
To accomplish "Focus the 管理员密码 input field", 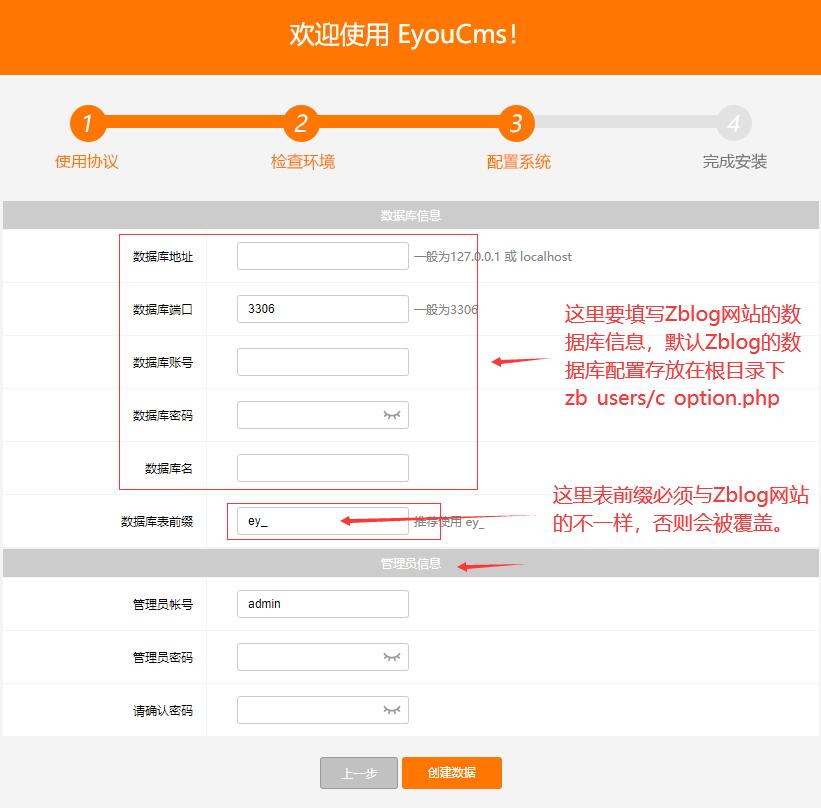I will click(x=323, y=657).
